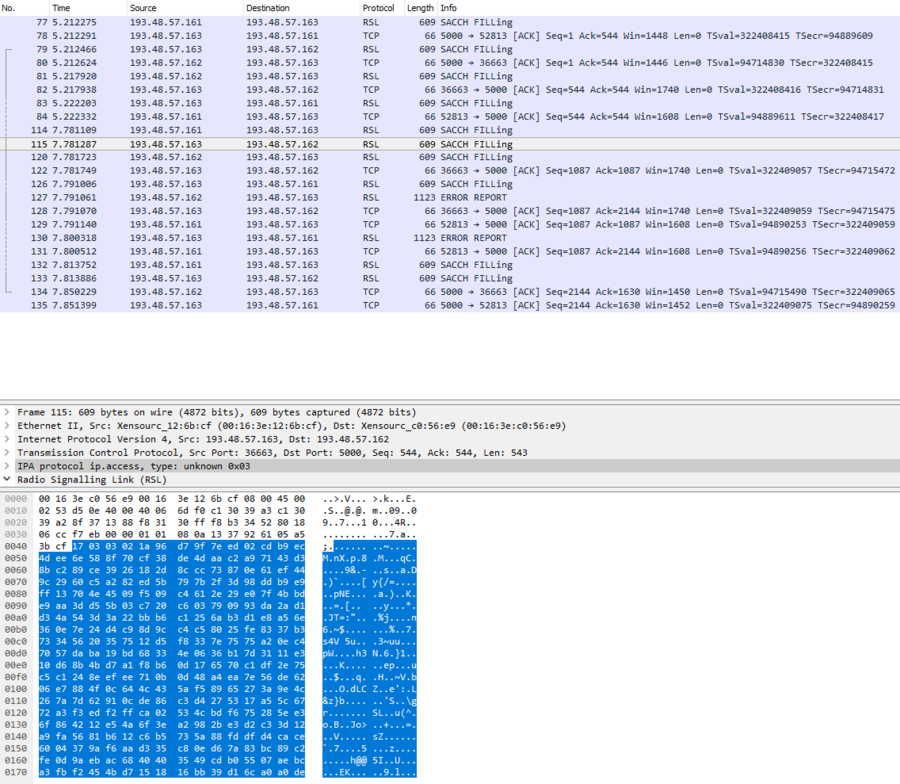Expand IPA protocol ip.access section
This screenshot has height=784, width=900.
(8, 466)
